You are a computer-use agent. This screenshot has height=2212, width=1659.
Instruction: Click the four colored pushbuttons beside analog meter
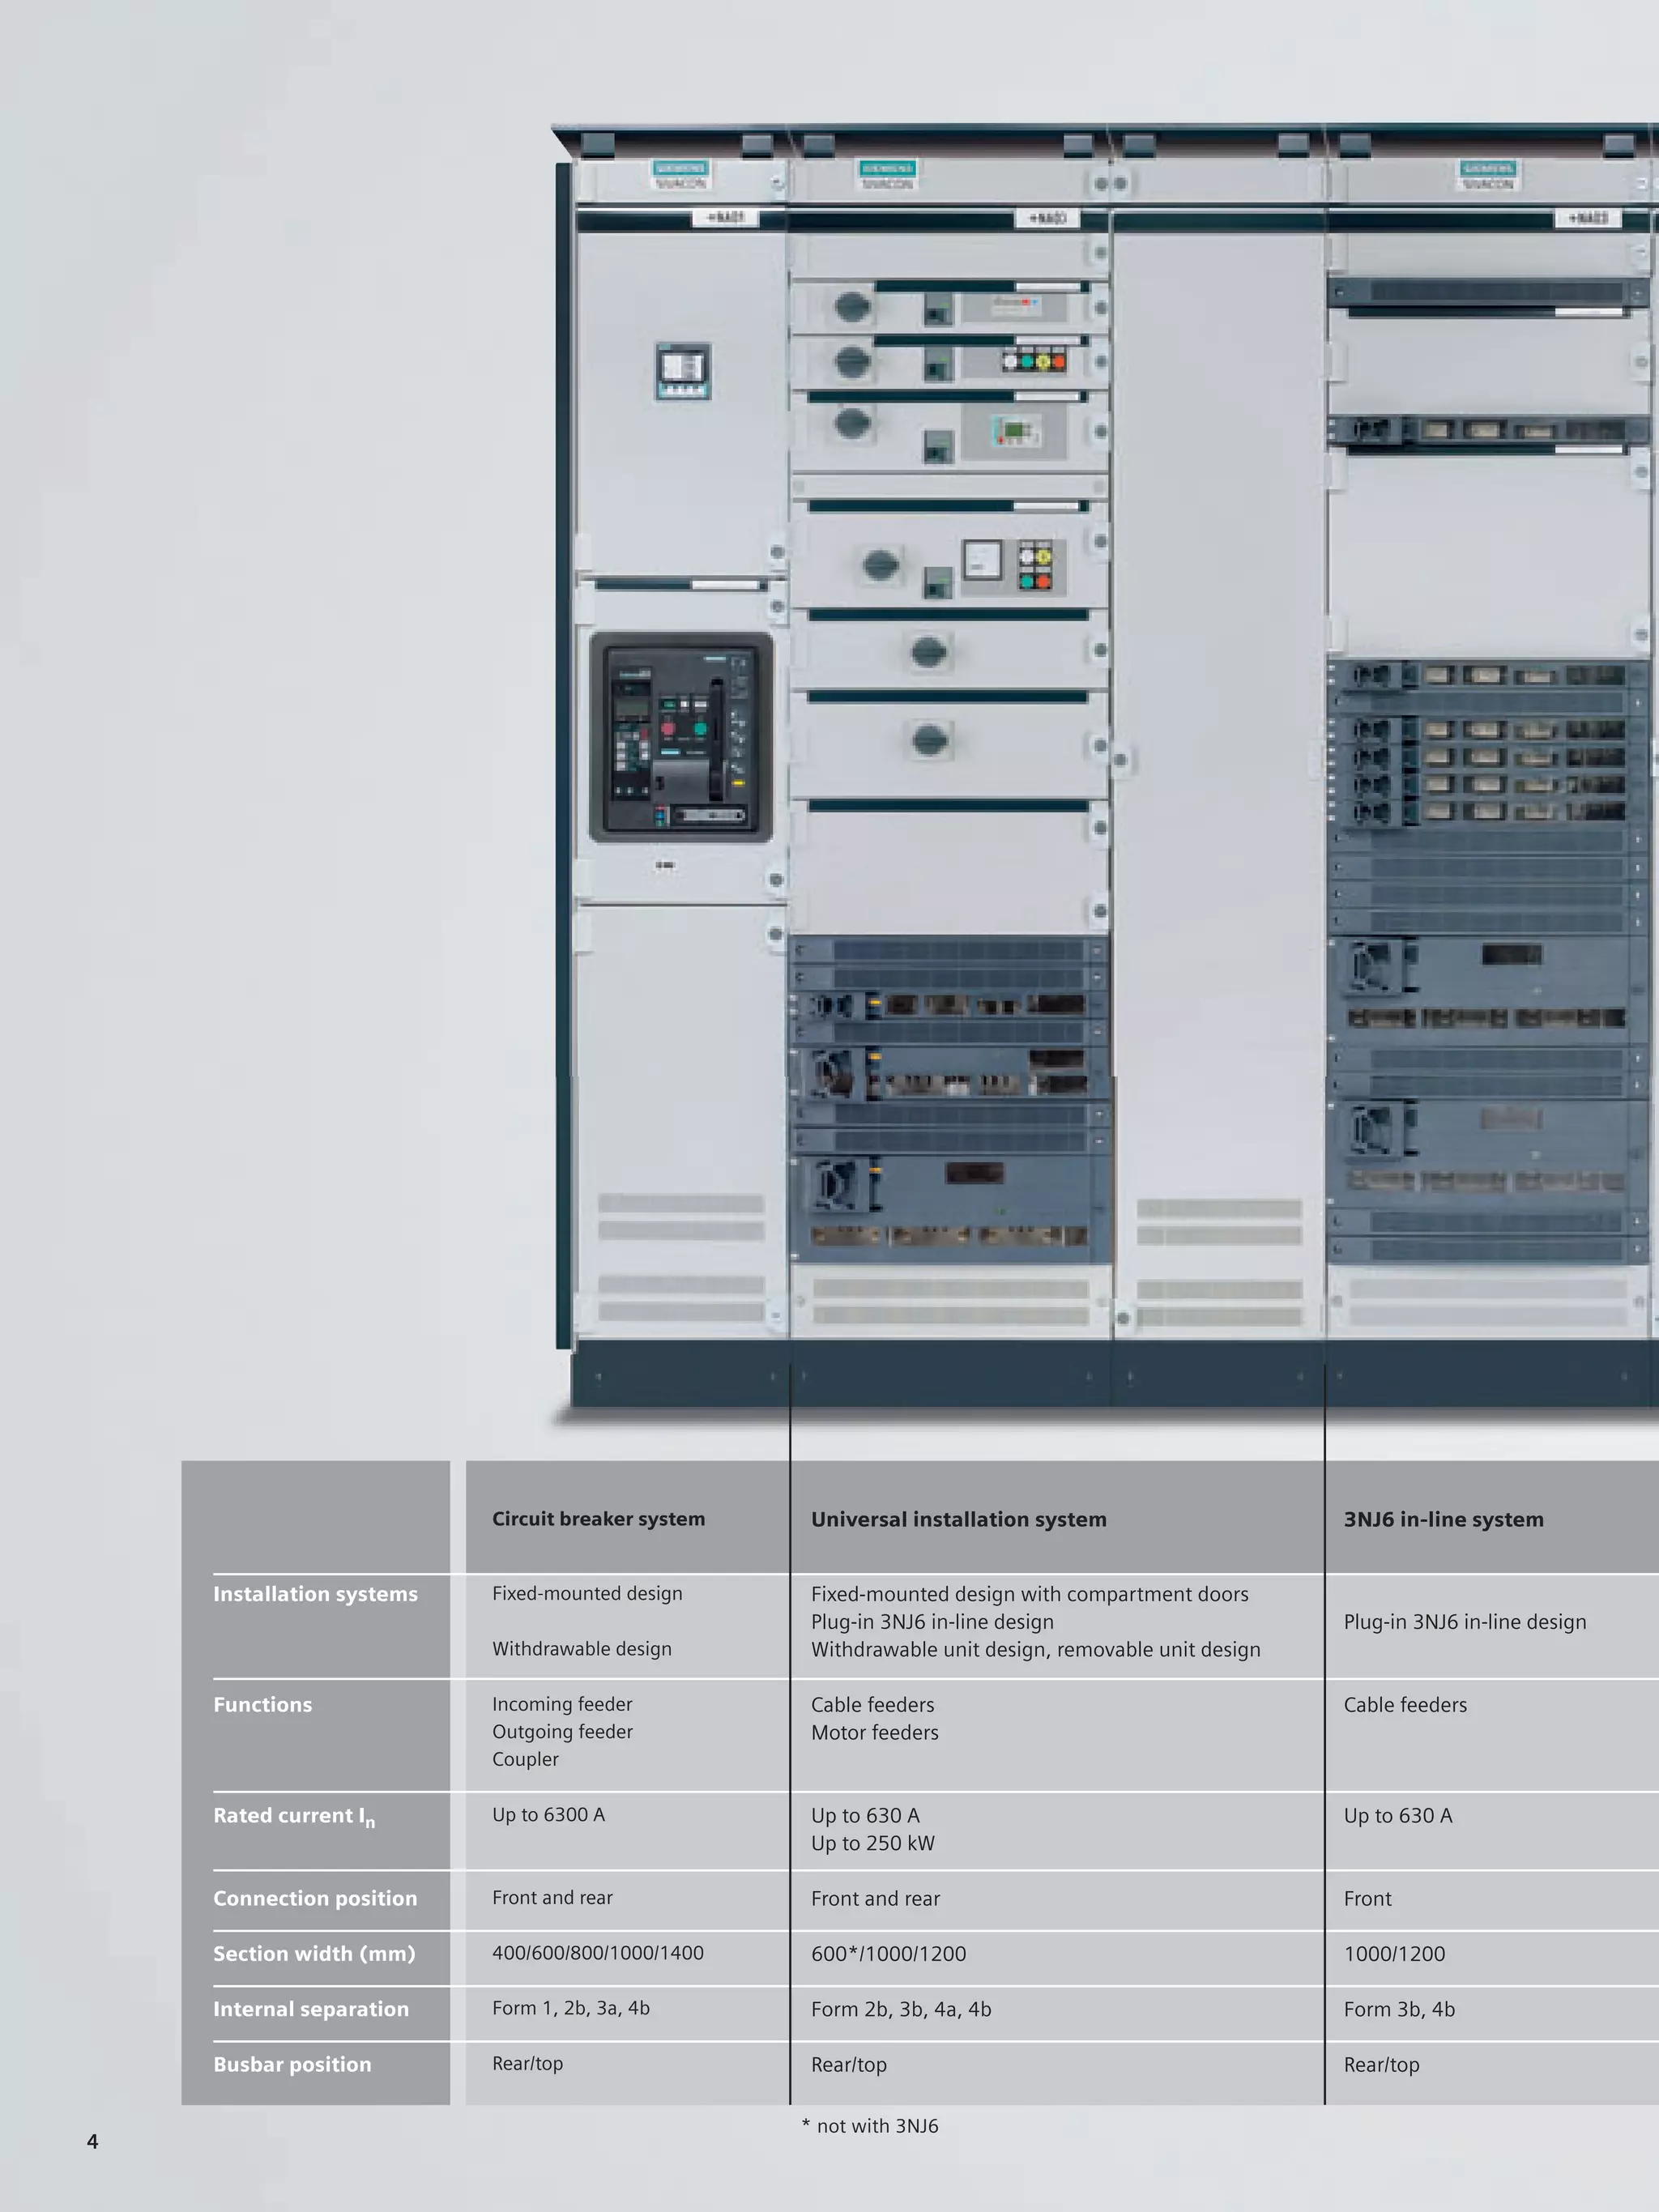[1035, 567]
